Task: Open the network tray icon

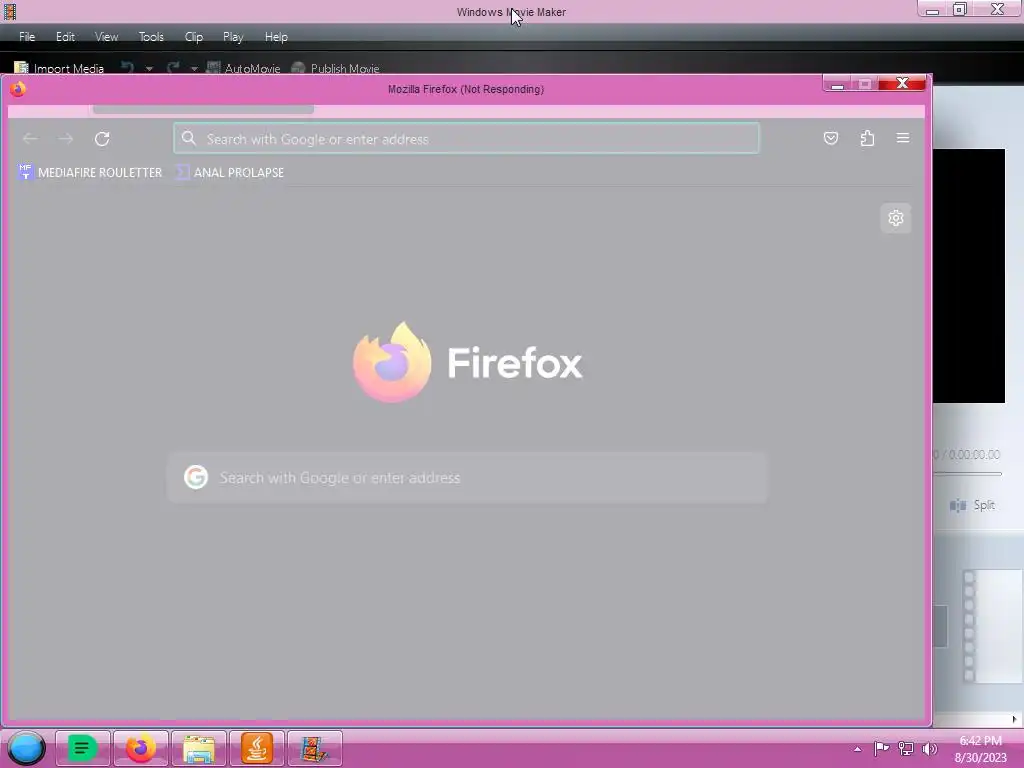Action: pyautogui.click(x=906, y=748)
